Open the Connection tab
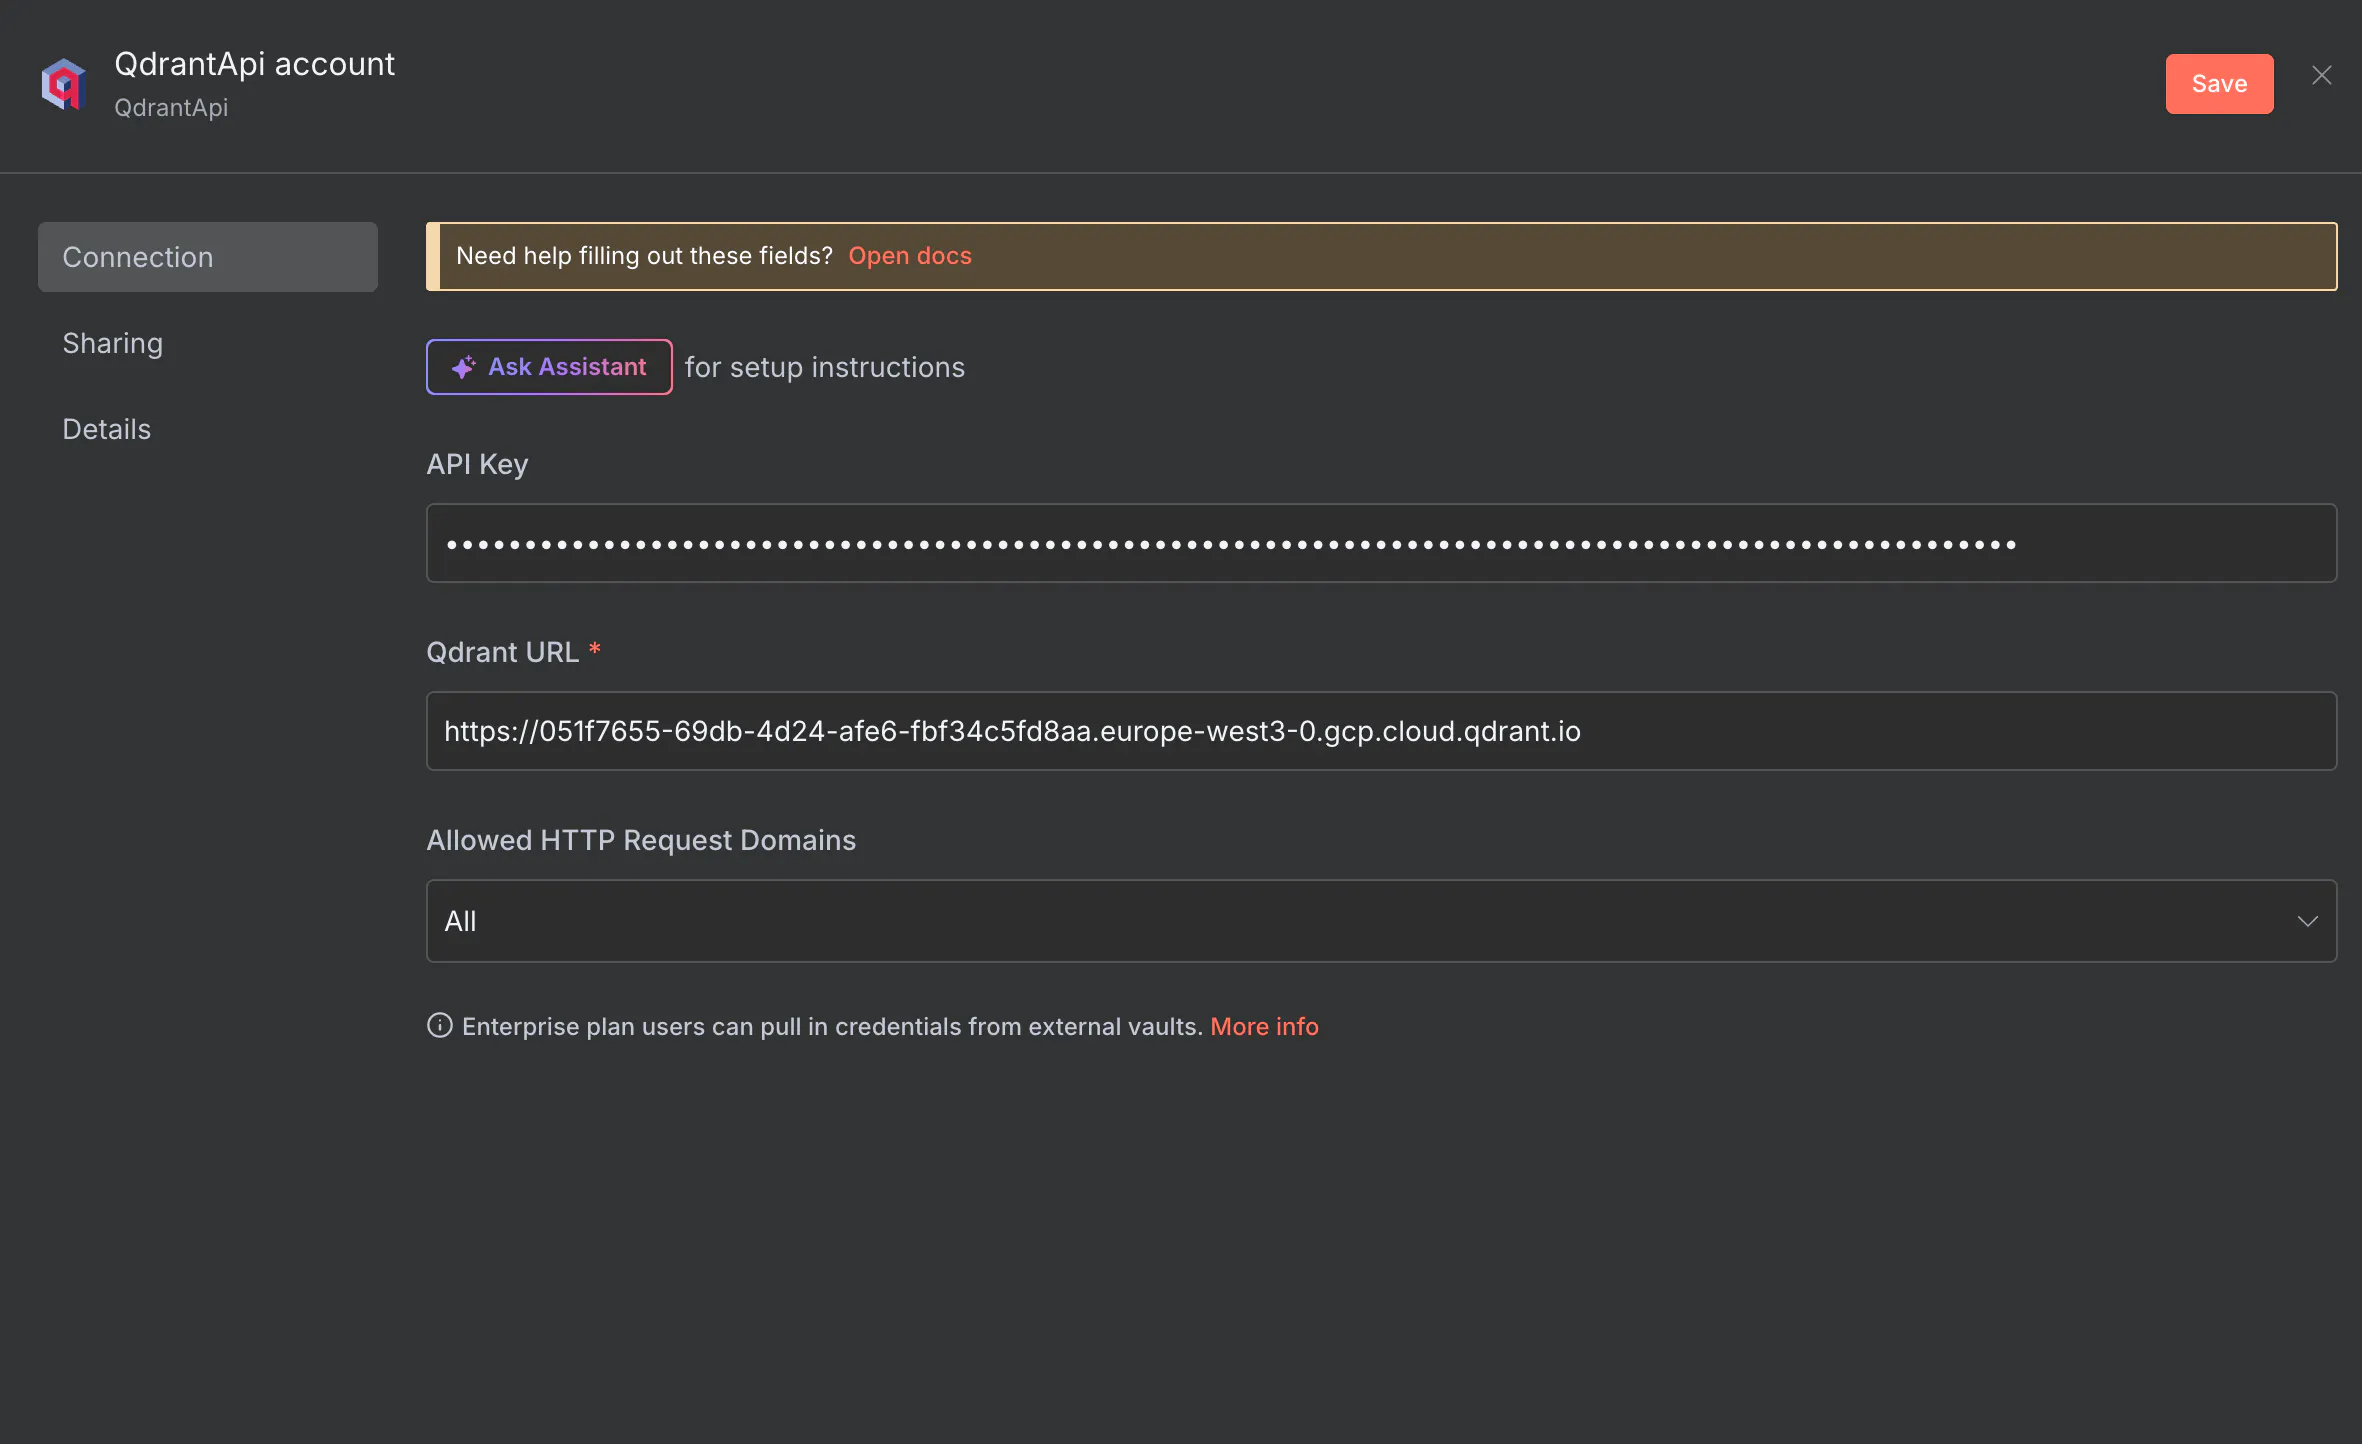The width and height of the screenshot is (2362, 1444). point(208,257)
